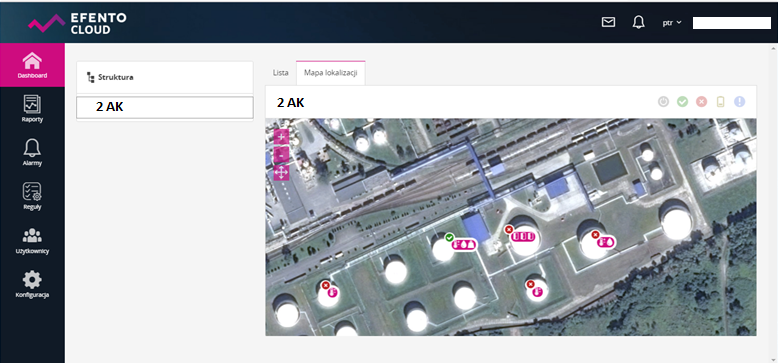Viewport: 779px width, 363px height.
Task: Open Konfiguracja settings gear
Action: click(32, 284)
